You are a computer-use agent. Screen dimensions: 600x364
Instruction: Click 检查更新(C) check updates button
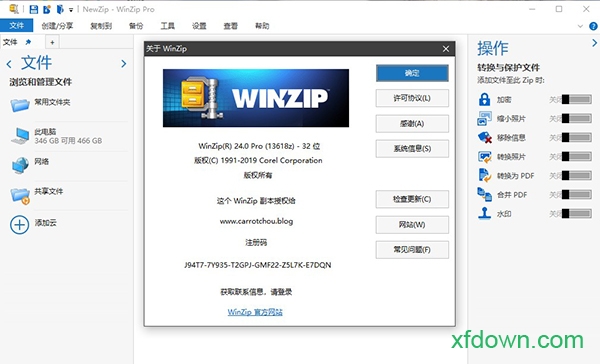[x=412, y=199]
